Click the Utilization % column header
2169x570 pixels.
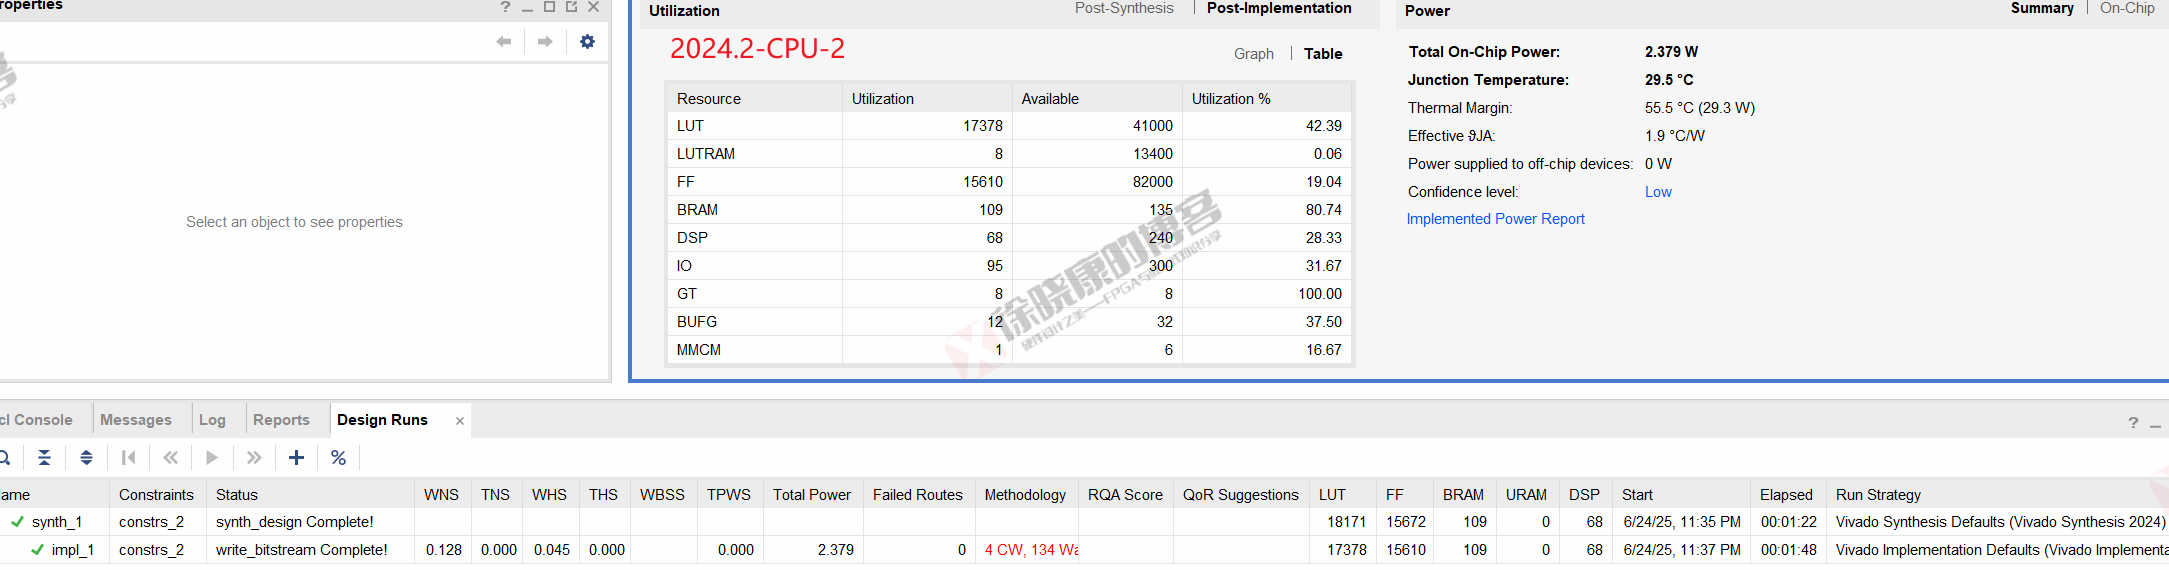tap(1267, 98)
